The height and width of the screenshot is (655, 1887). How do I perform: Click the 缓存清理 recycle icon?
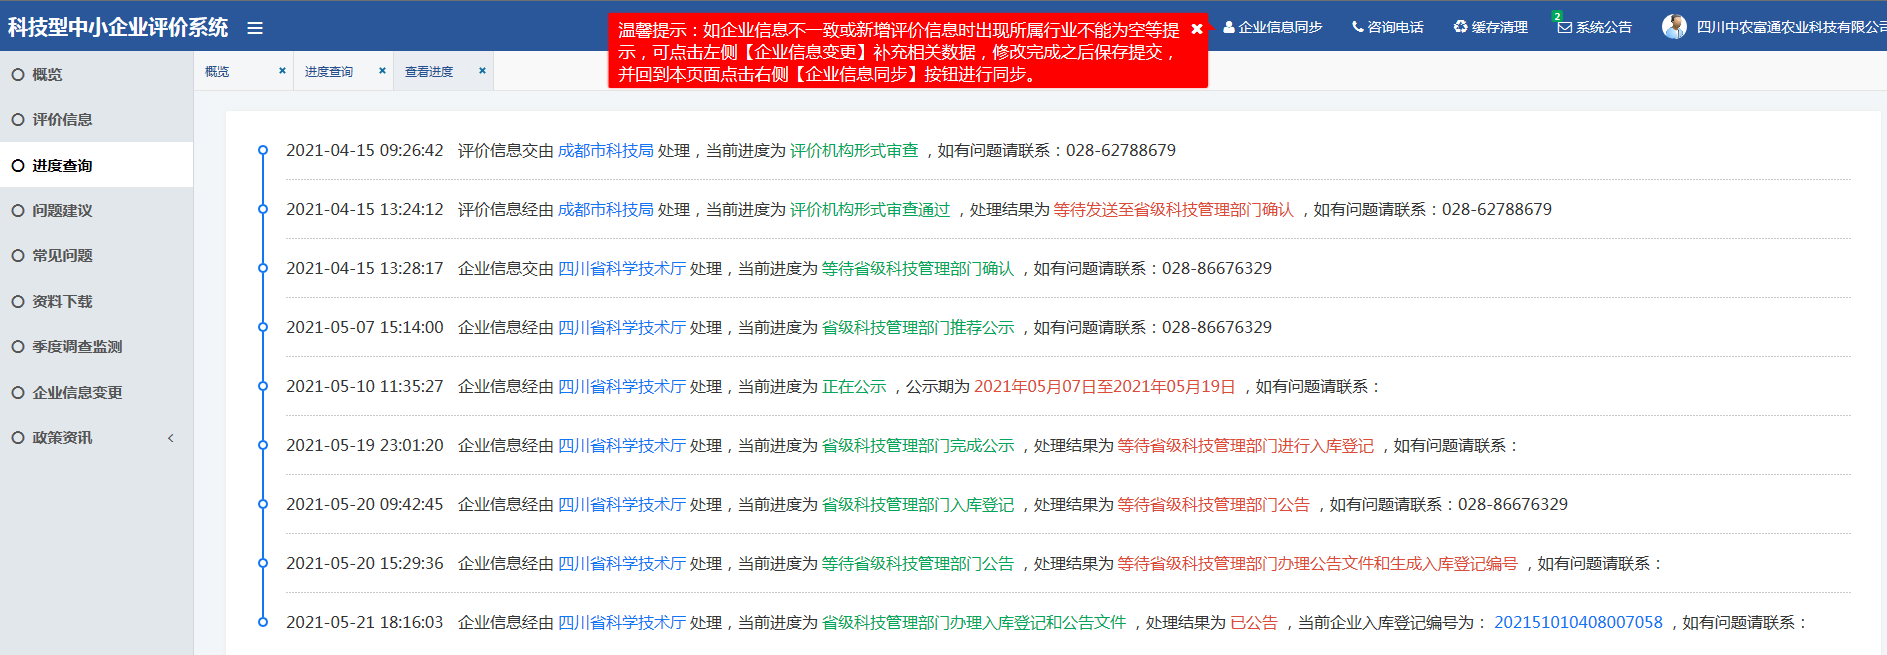pos(1460,27)
